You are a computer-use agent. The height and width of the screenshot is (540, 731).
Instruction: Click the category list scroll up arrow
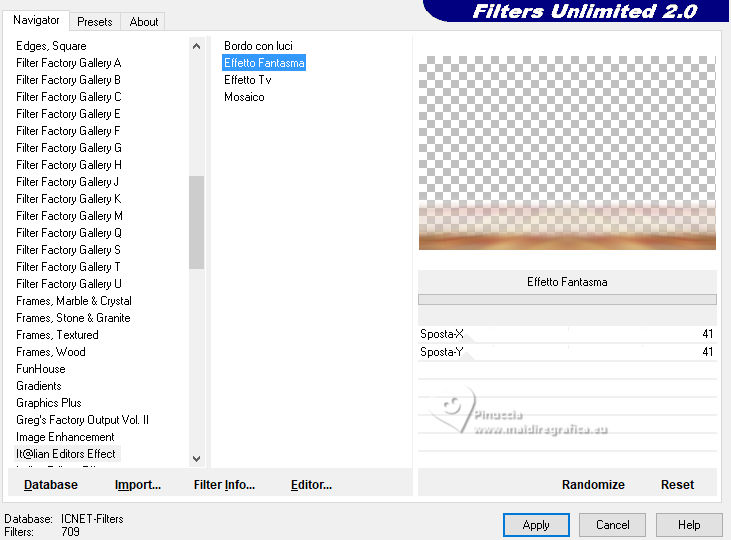point(196,46)
